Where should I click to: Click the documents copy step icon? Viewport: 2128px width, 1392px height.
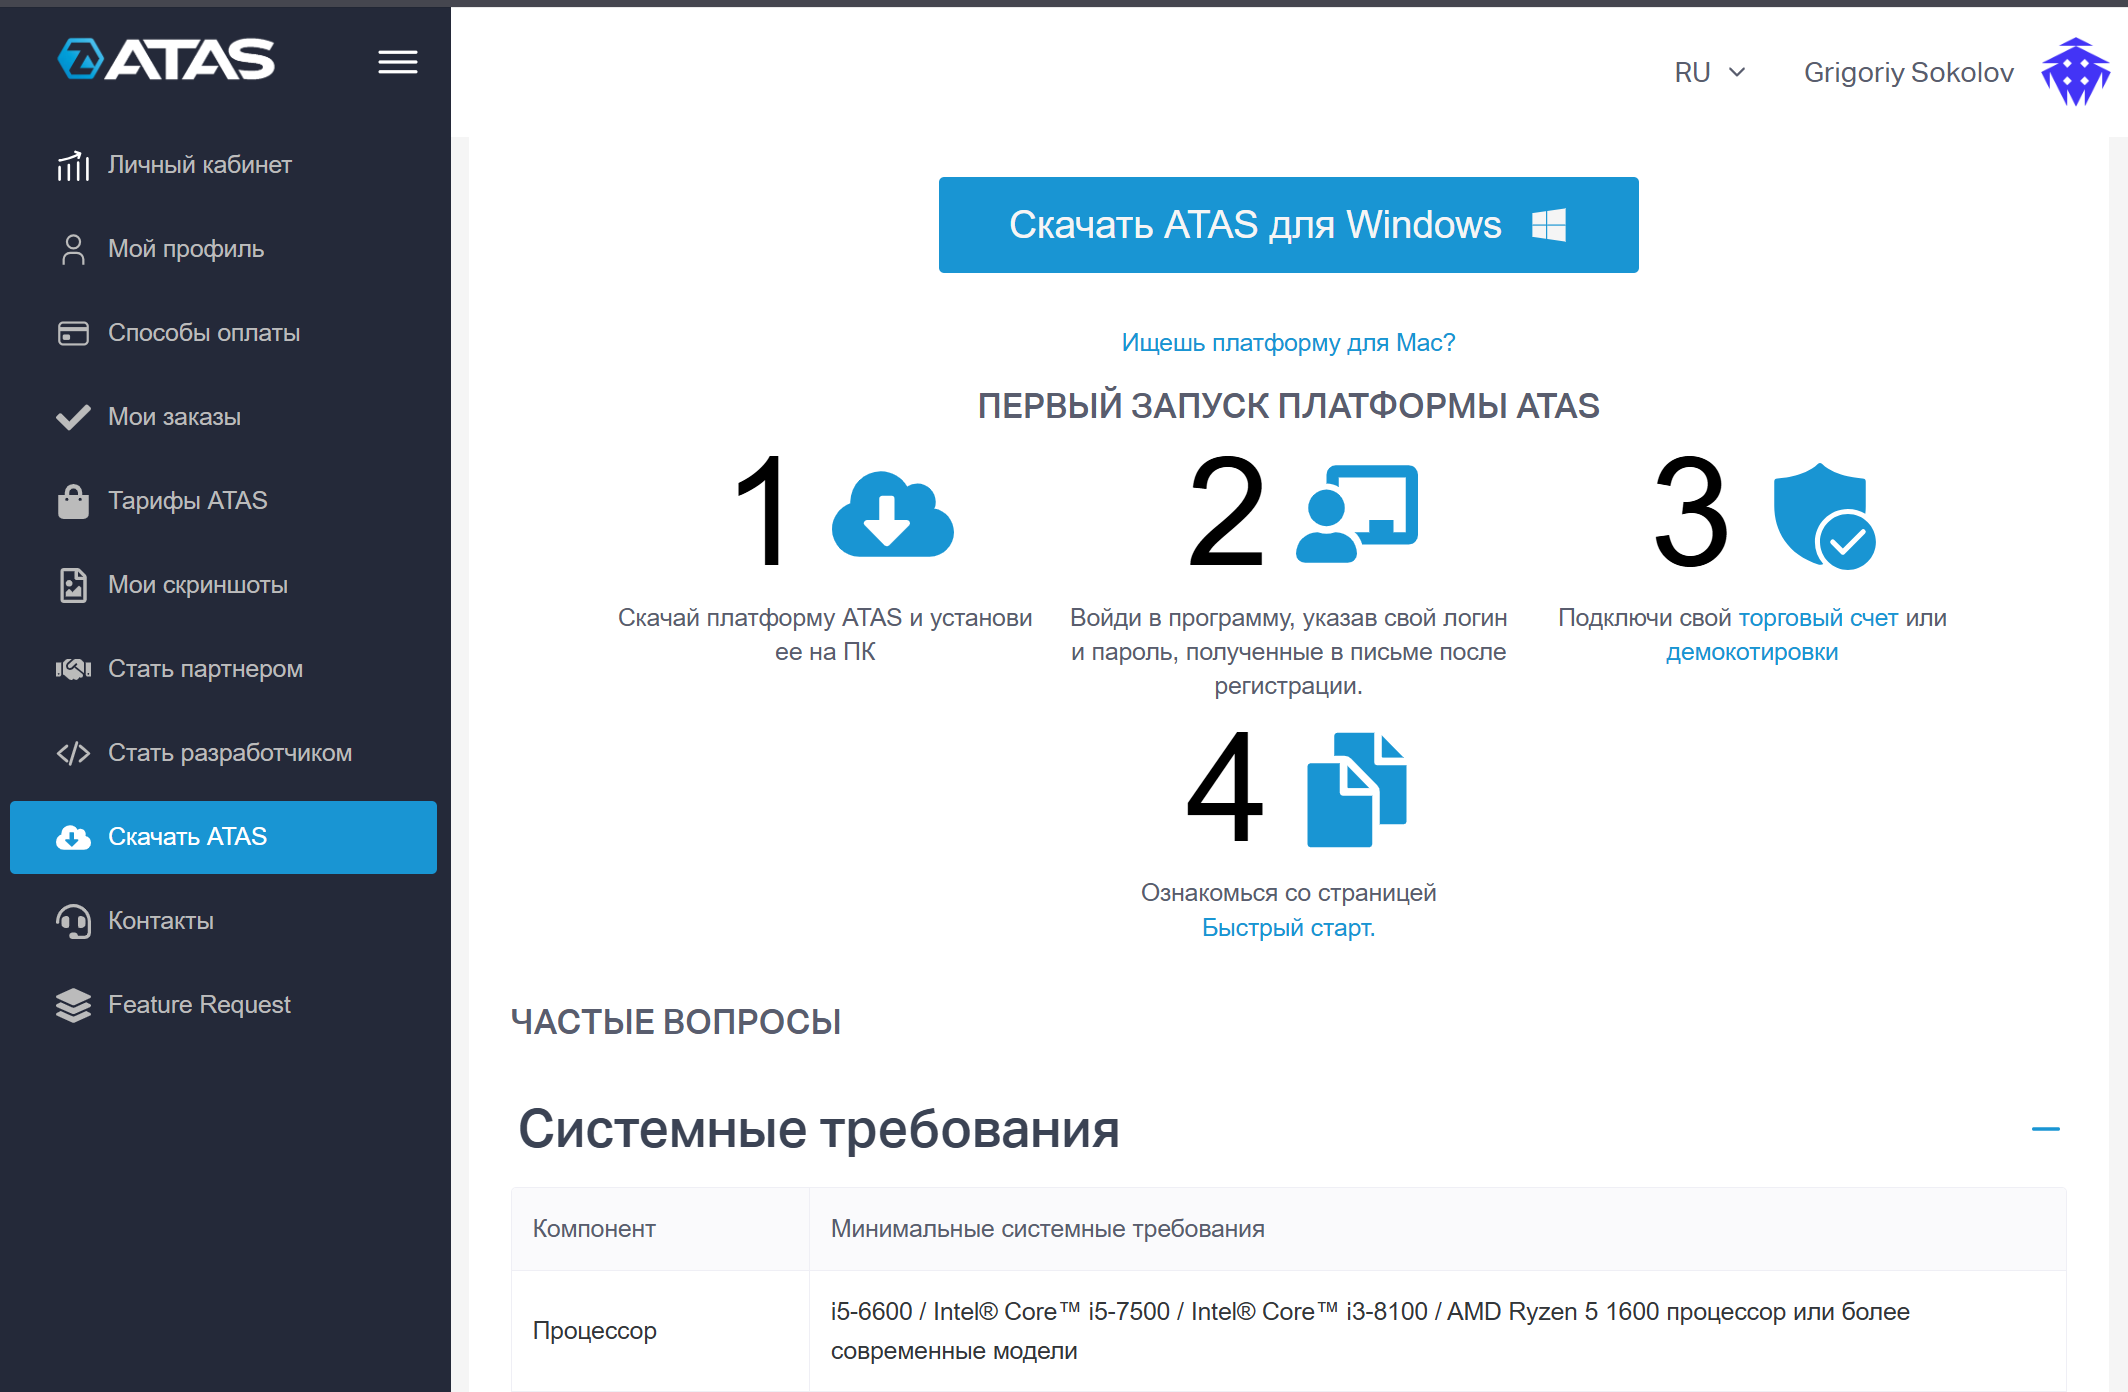pos(1356,790)
